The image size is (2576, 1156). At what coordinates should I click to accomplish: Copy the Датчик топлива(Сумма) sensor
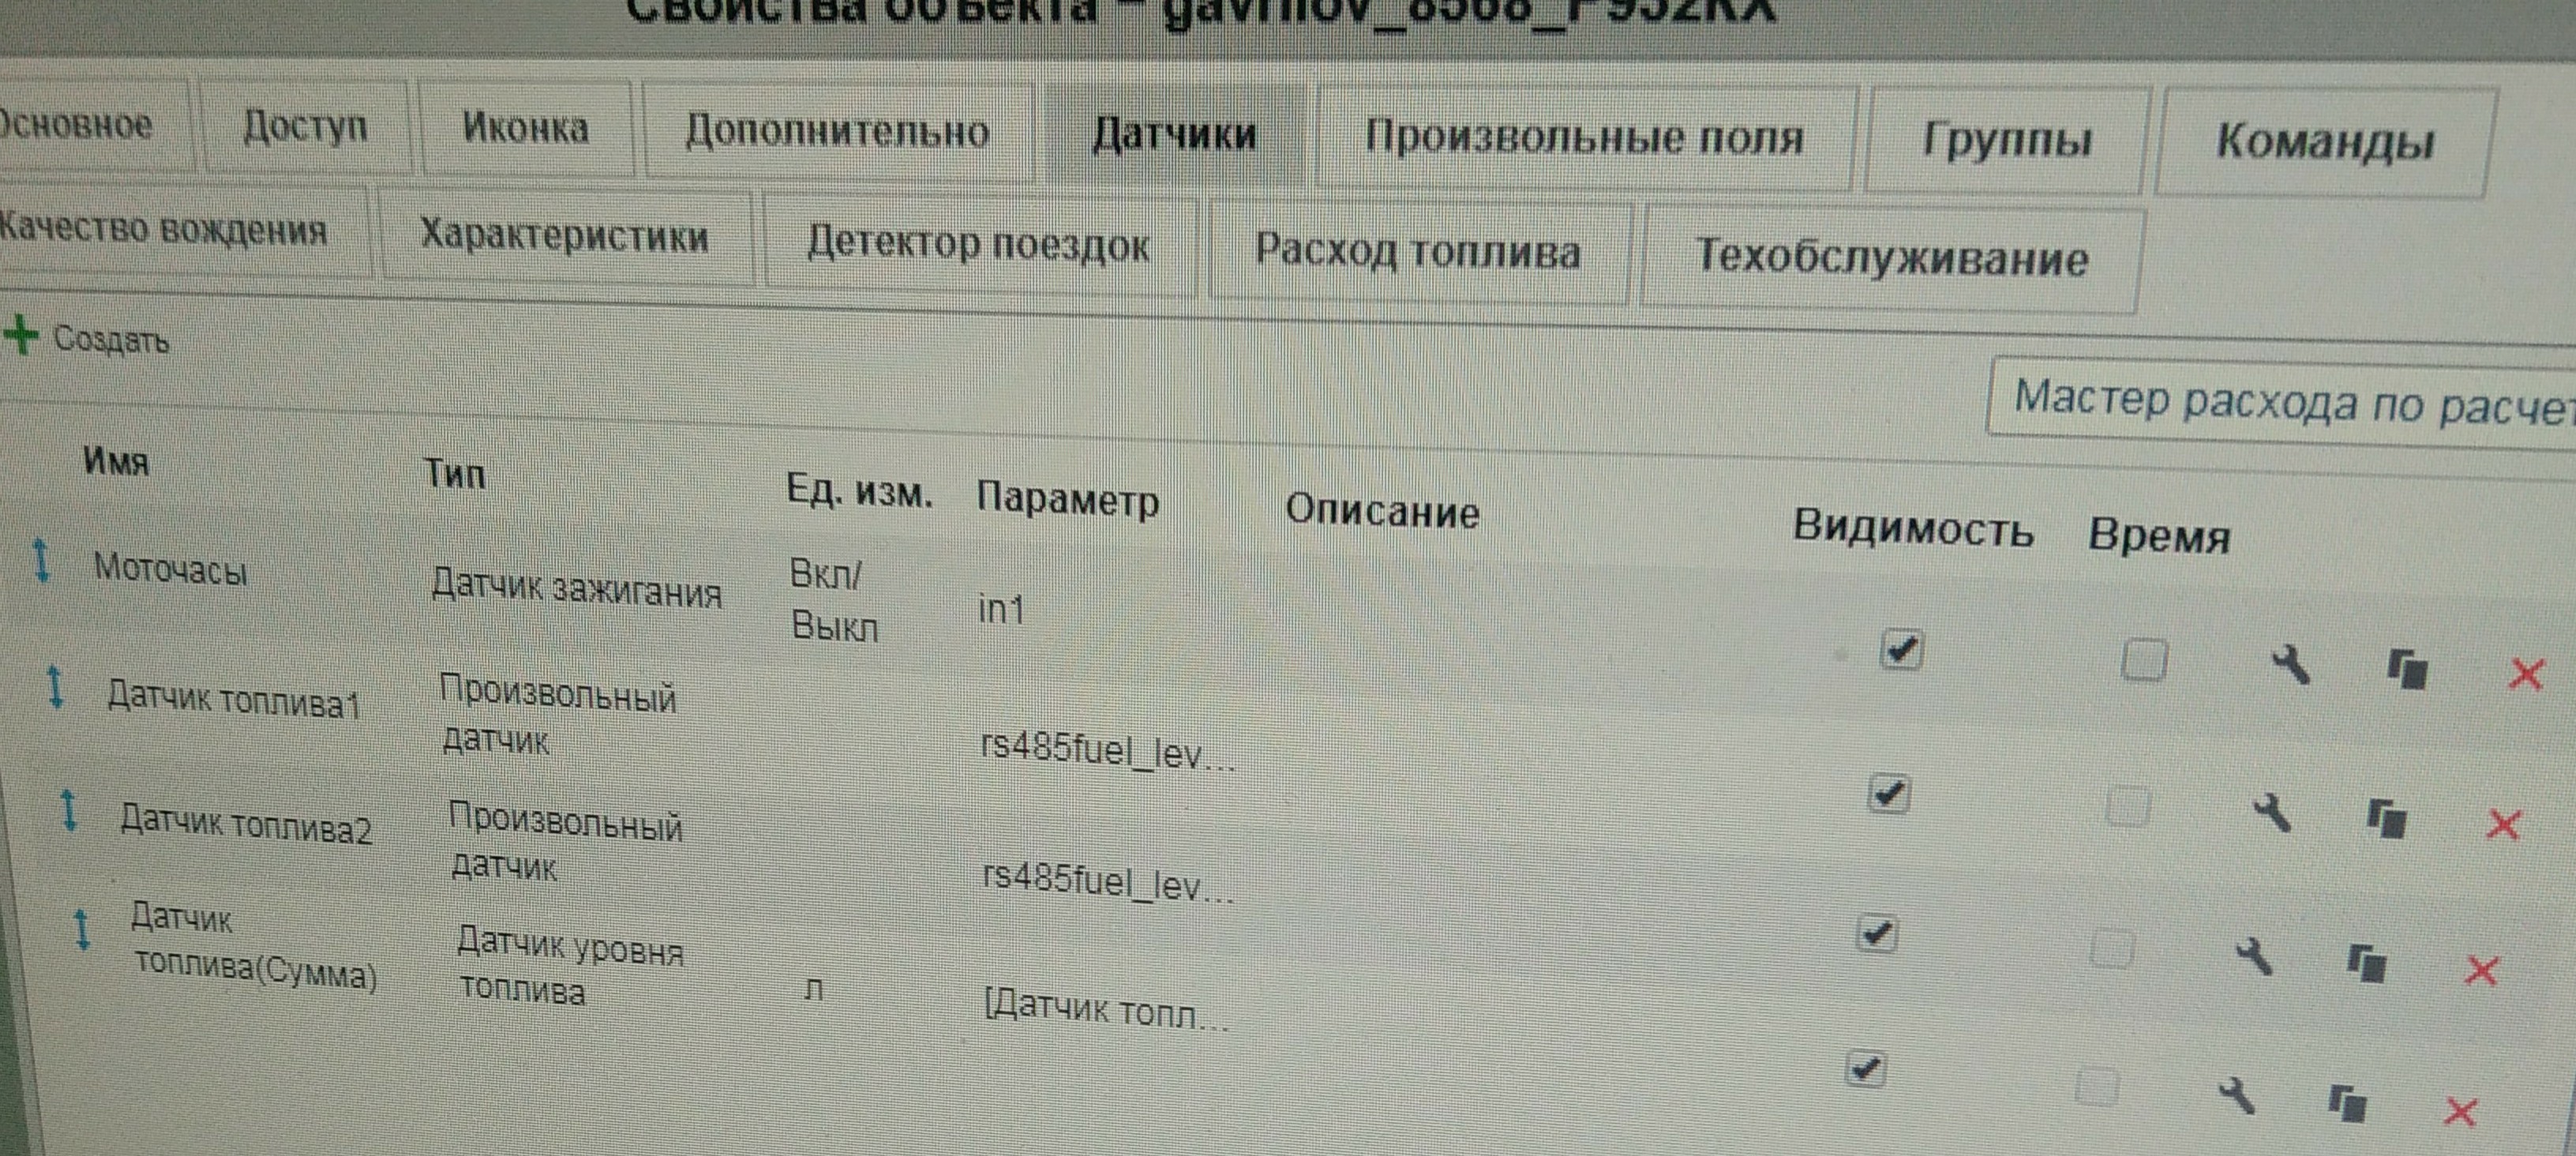[x=2346, y=1103]
